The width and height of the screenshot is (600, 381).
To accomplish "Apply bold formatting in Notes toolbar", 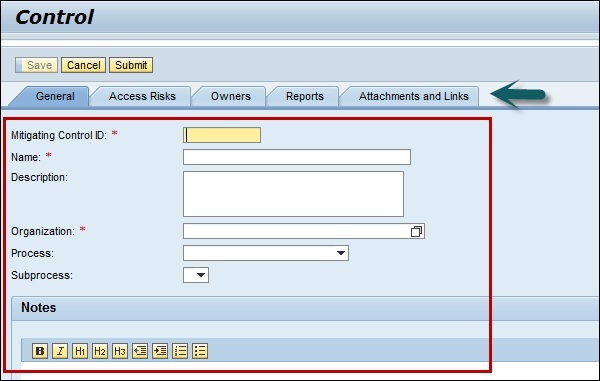I will tap(40, 351).
